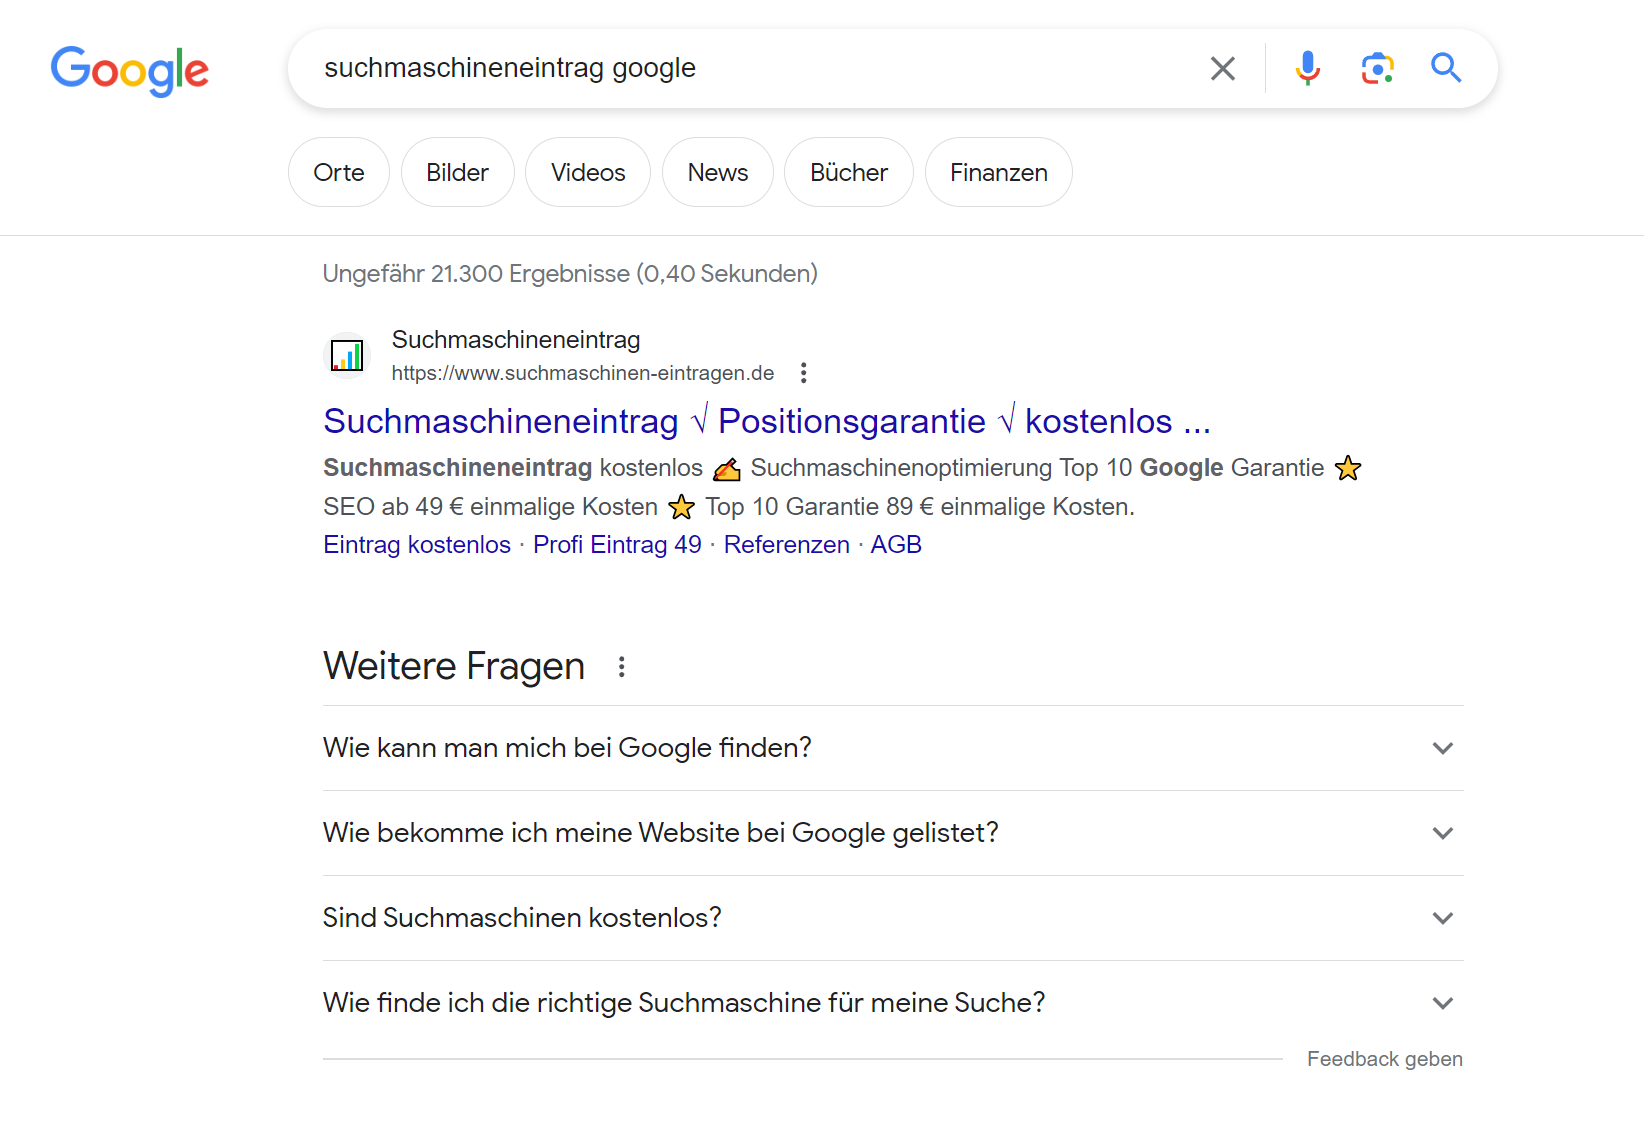This screenshot has width=1644, height=1136.
Task: Start voice search with microphone icon
Action: pos(1307,68)
